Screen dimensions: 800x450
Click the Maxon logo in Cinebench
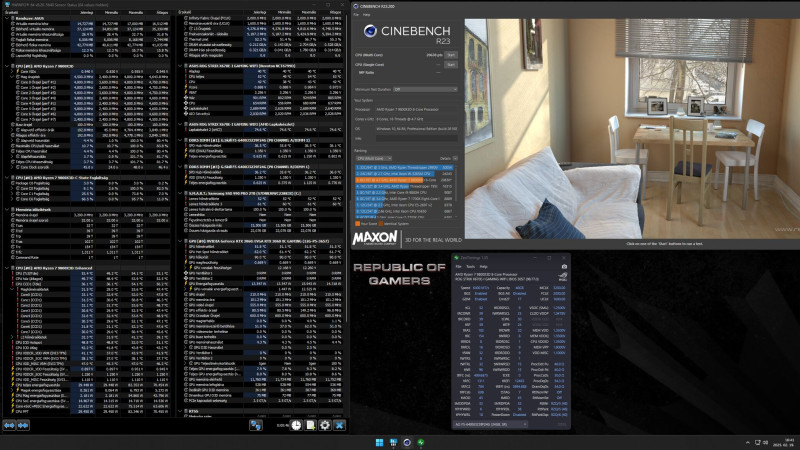375,238
